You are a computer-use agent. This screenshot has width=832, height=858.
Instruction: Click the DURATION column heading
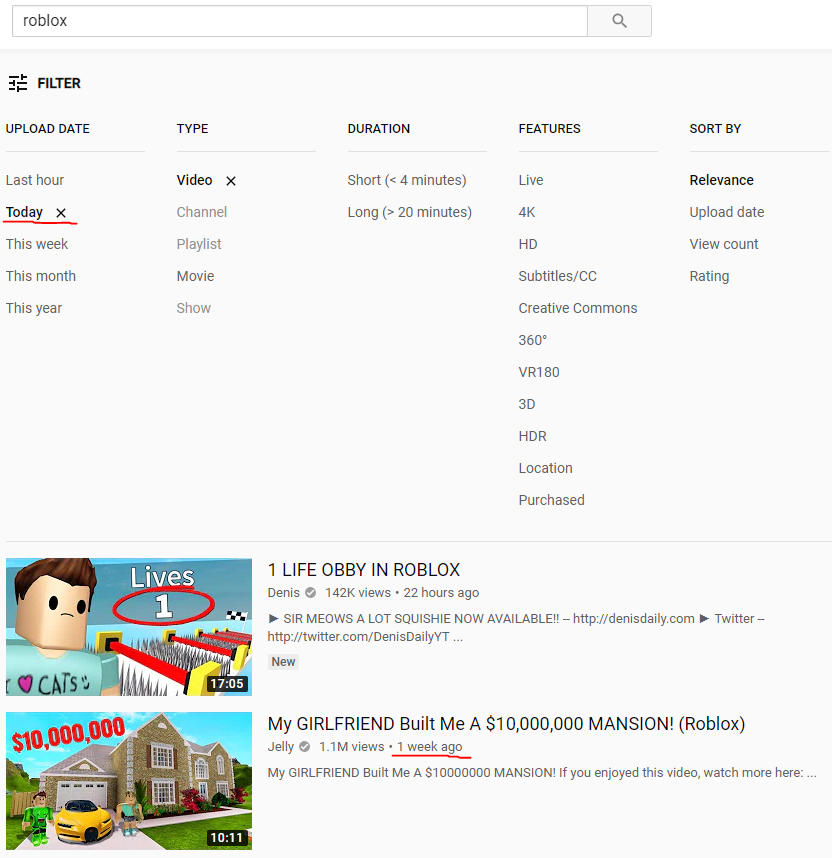tap(379, 129)
